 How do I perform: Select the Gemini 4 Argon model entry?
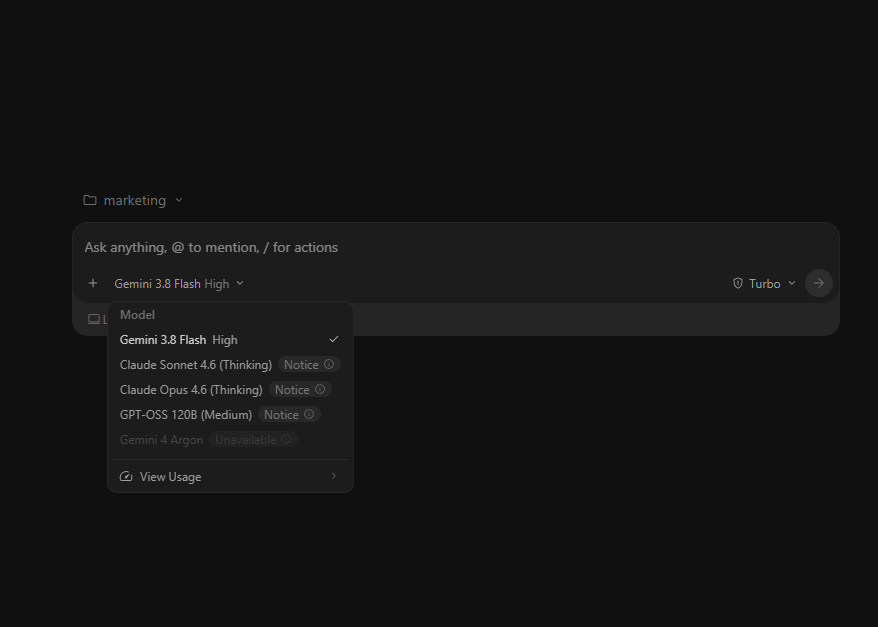230,440
